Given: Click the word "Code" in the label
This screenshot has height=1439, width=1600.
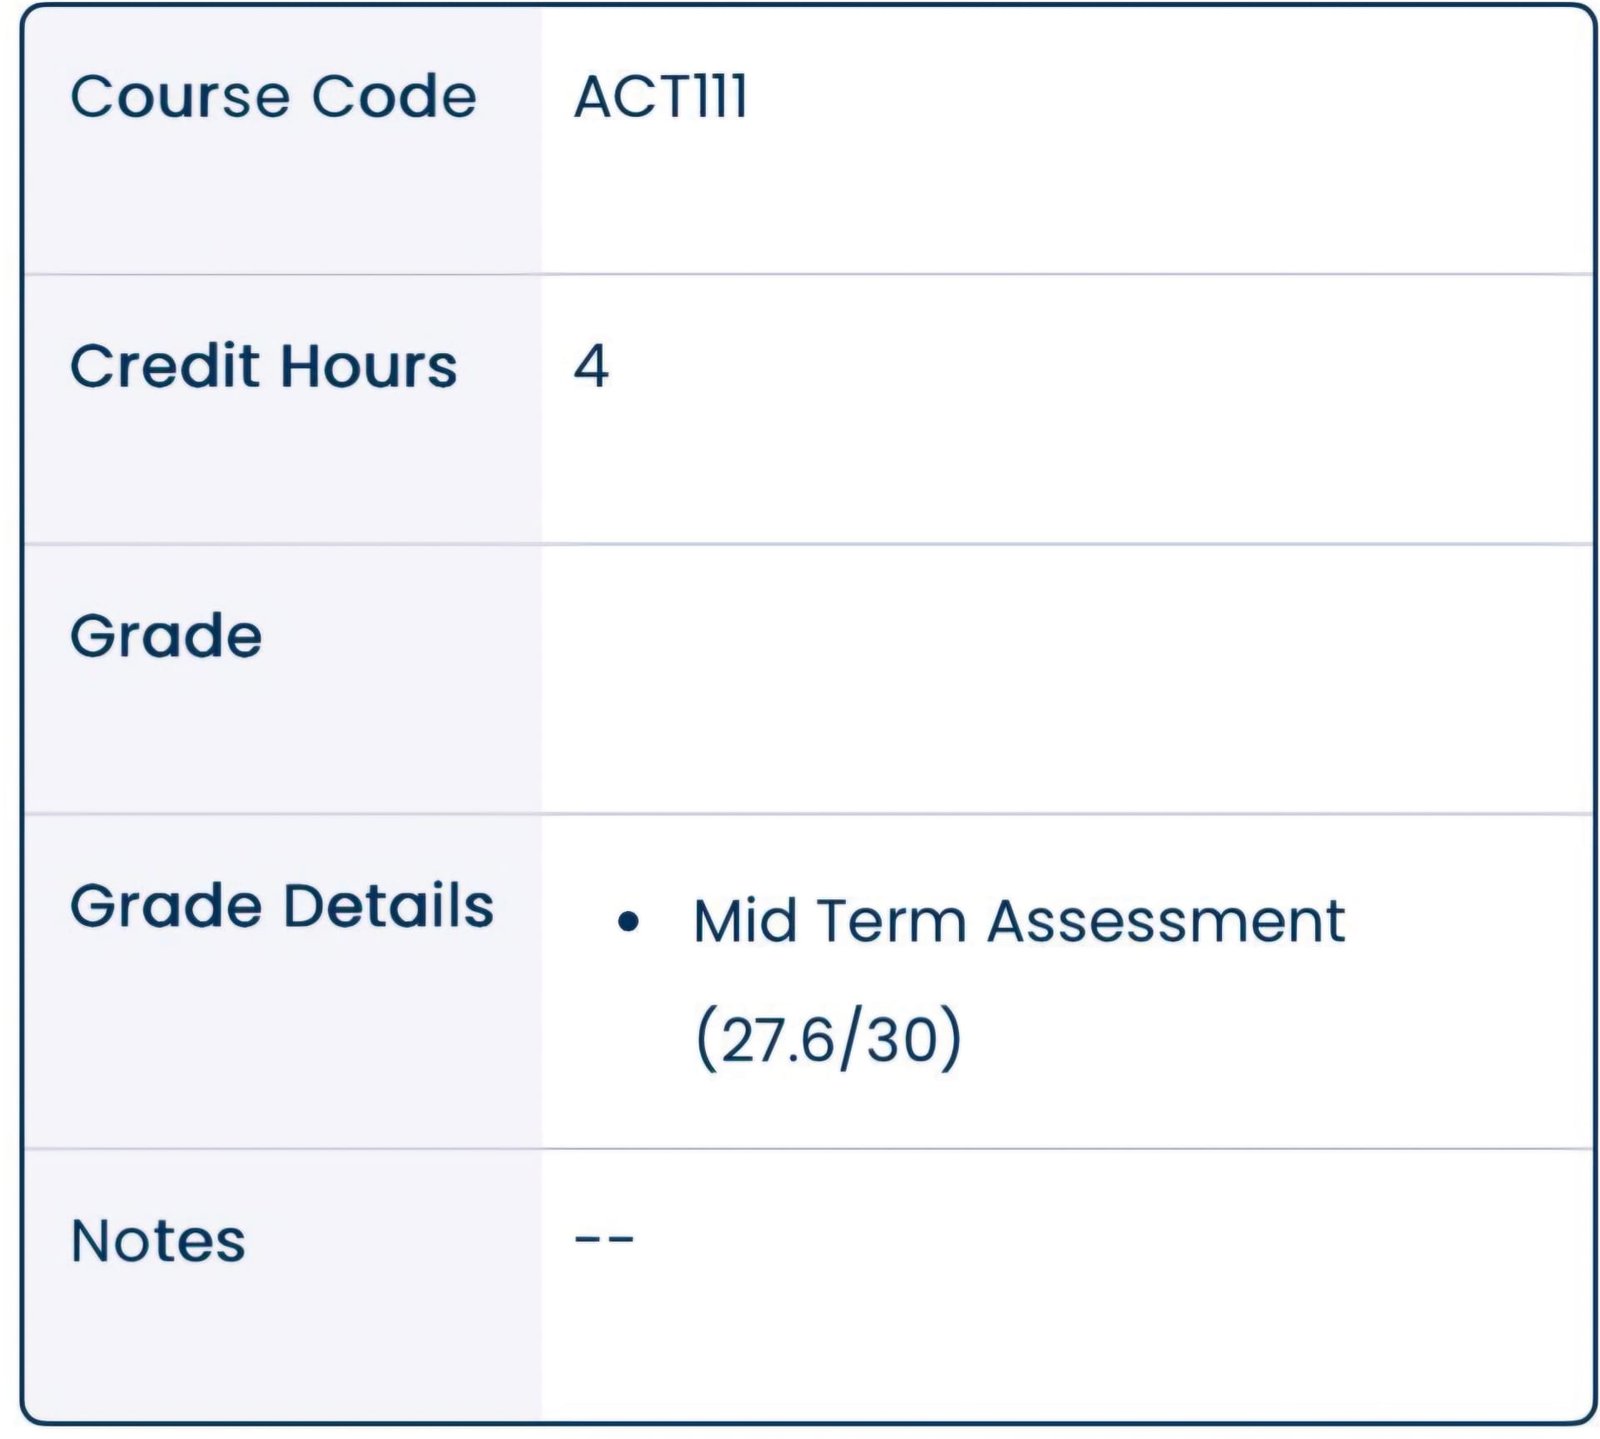Looking at the screenshot, I should (x=394, y=97).
